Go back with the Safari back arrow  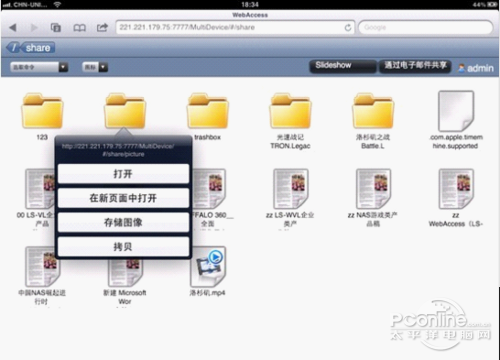(x=13, y=27)
